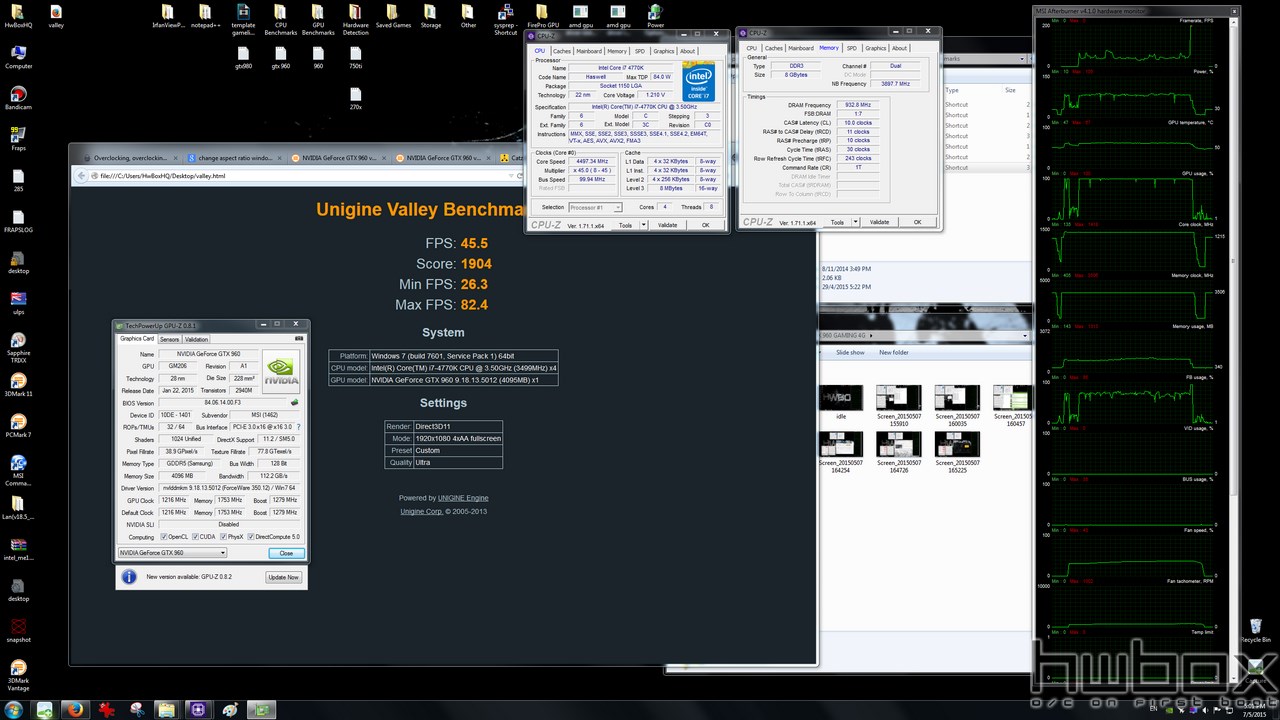Launch 3DMark Vantage desktop shortcut
This screenshot has width=1280, height=720.
click(18, 675)
